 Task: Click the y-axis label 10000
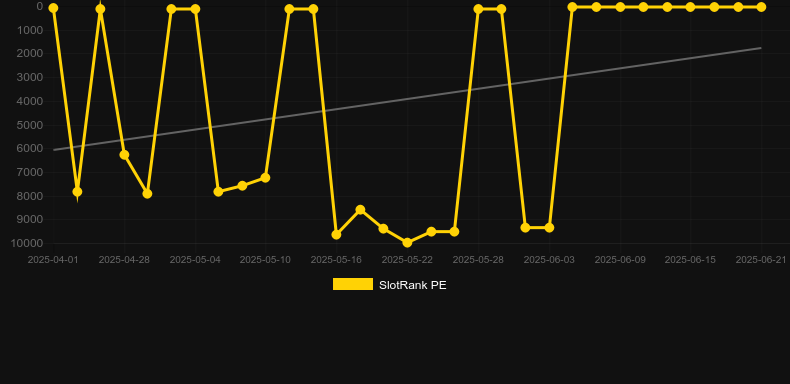(27, 243)
